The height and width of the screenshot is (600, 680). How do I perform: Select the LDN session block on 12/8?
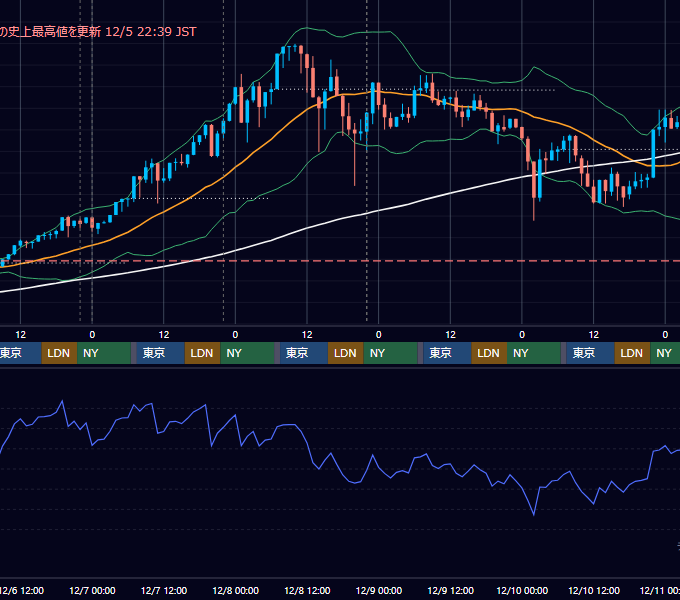[x=346, y=353]
